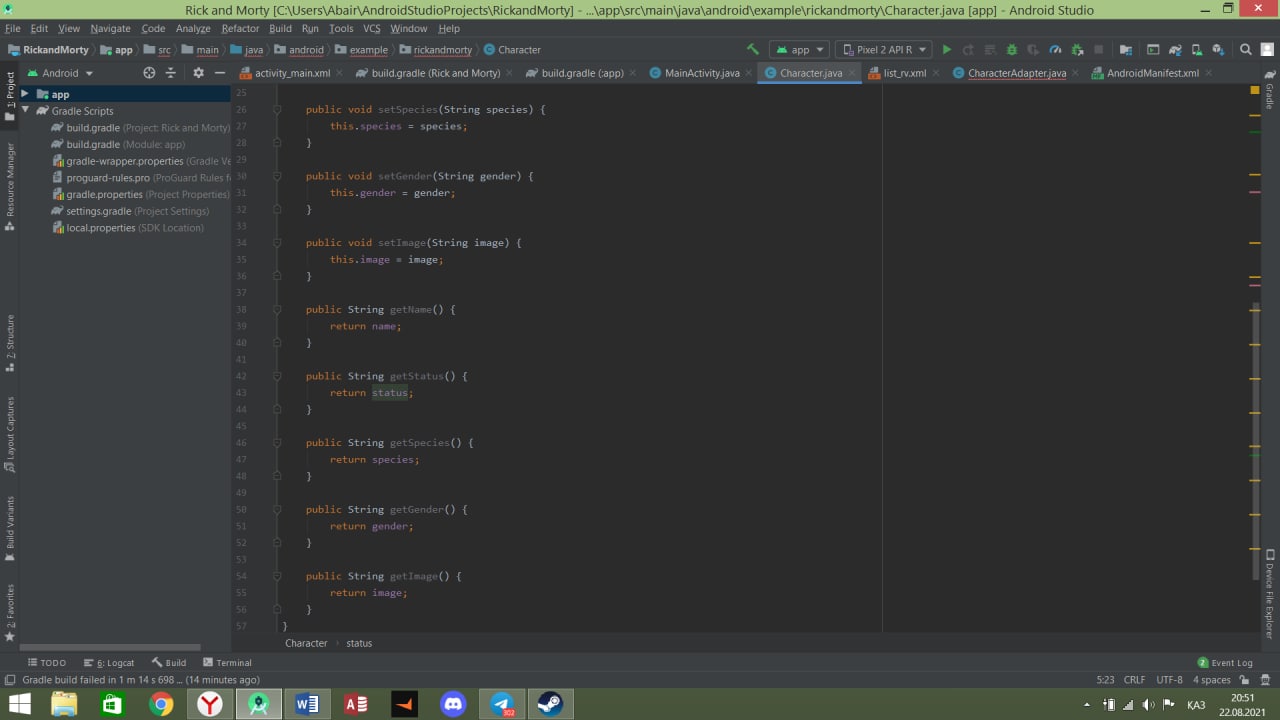Viewport: 1280px width, 720px height.
Task: Toggle the Resource Manager tool window
Action: (10, 187)
